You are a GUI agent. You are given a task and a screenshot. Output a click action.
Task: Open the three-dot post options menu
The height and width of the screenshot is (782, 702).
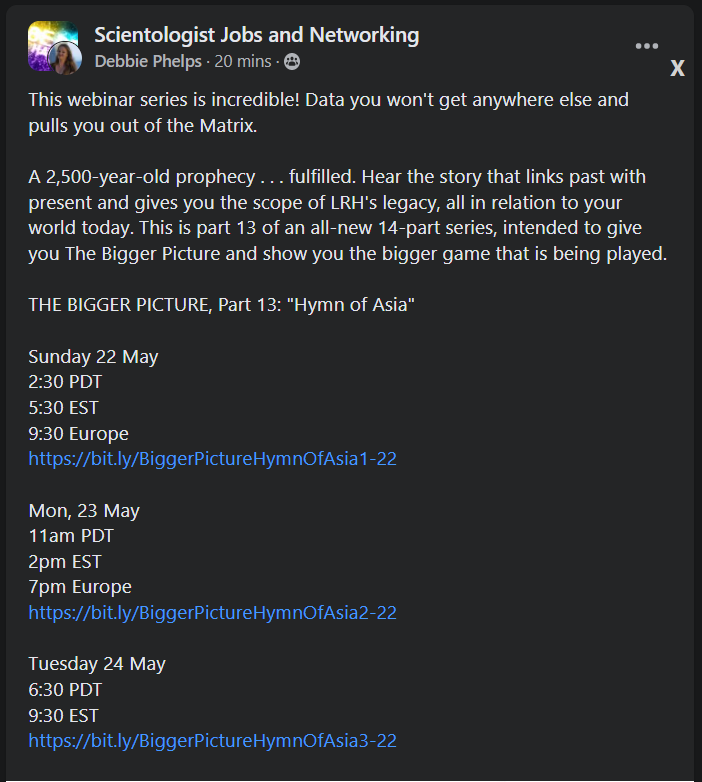click(647, 46)
